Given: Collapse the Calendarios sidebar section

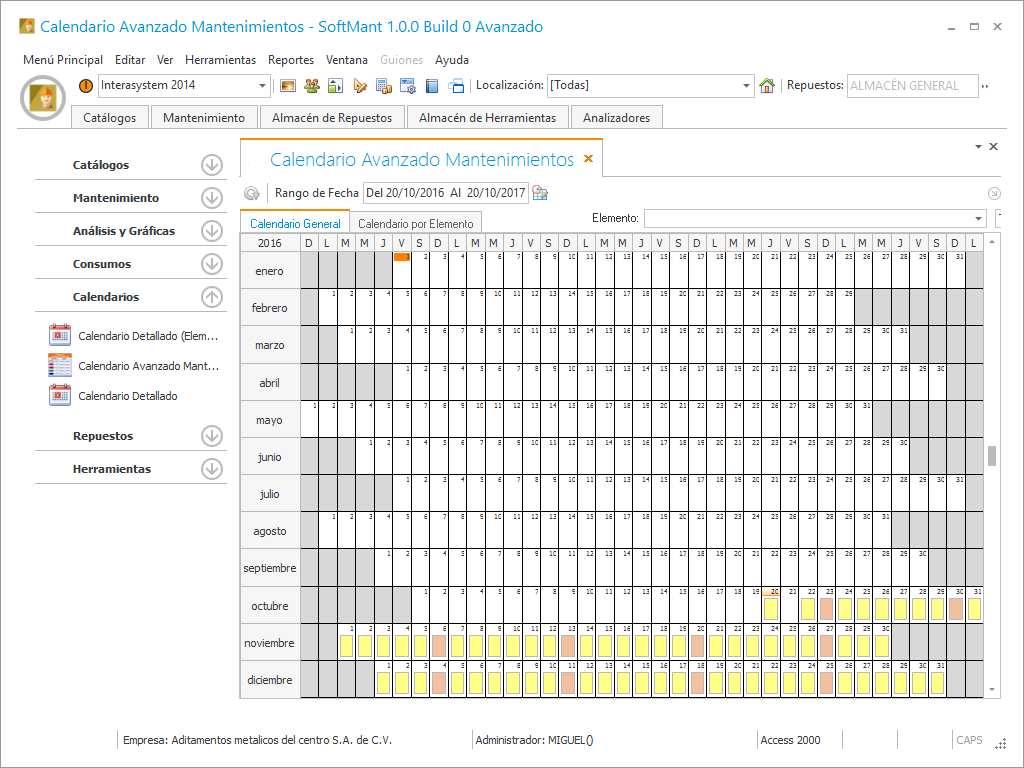Looking at the screenshot, I should (x=211, y=297).
